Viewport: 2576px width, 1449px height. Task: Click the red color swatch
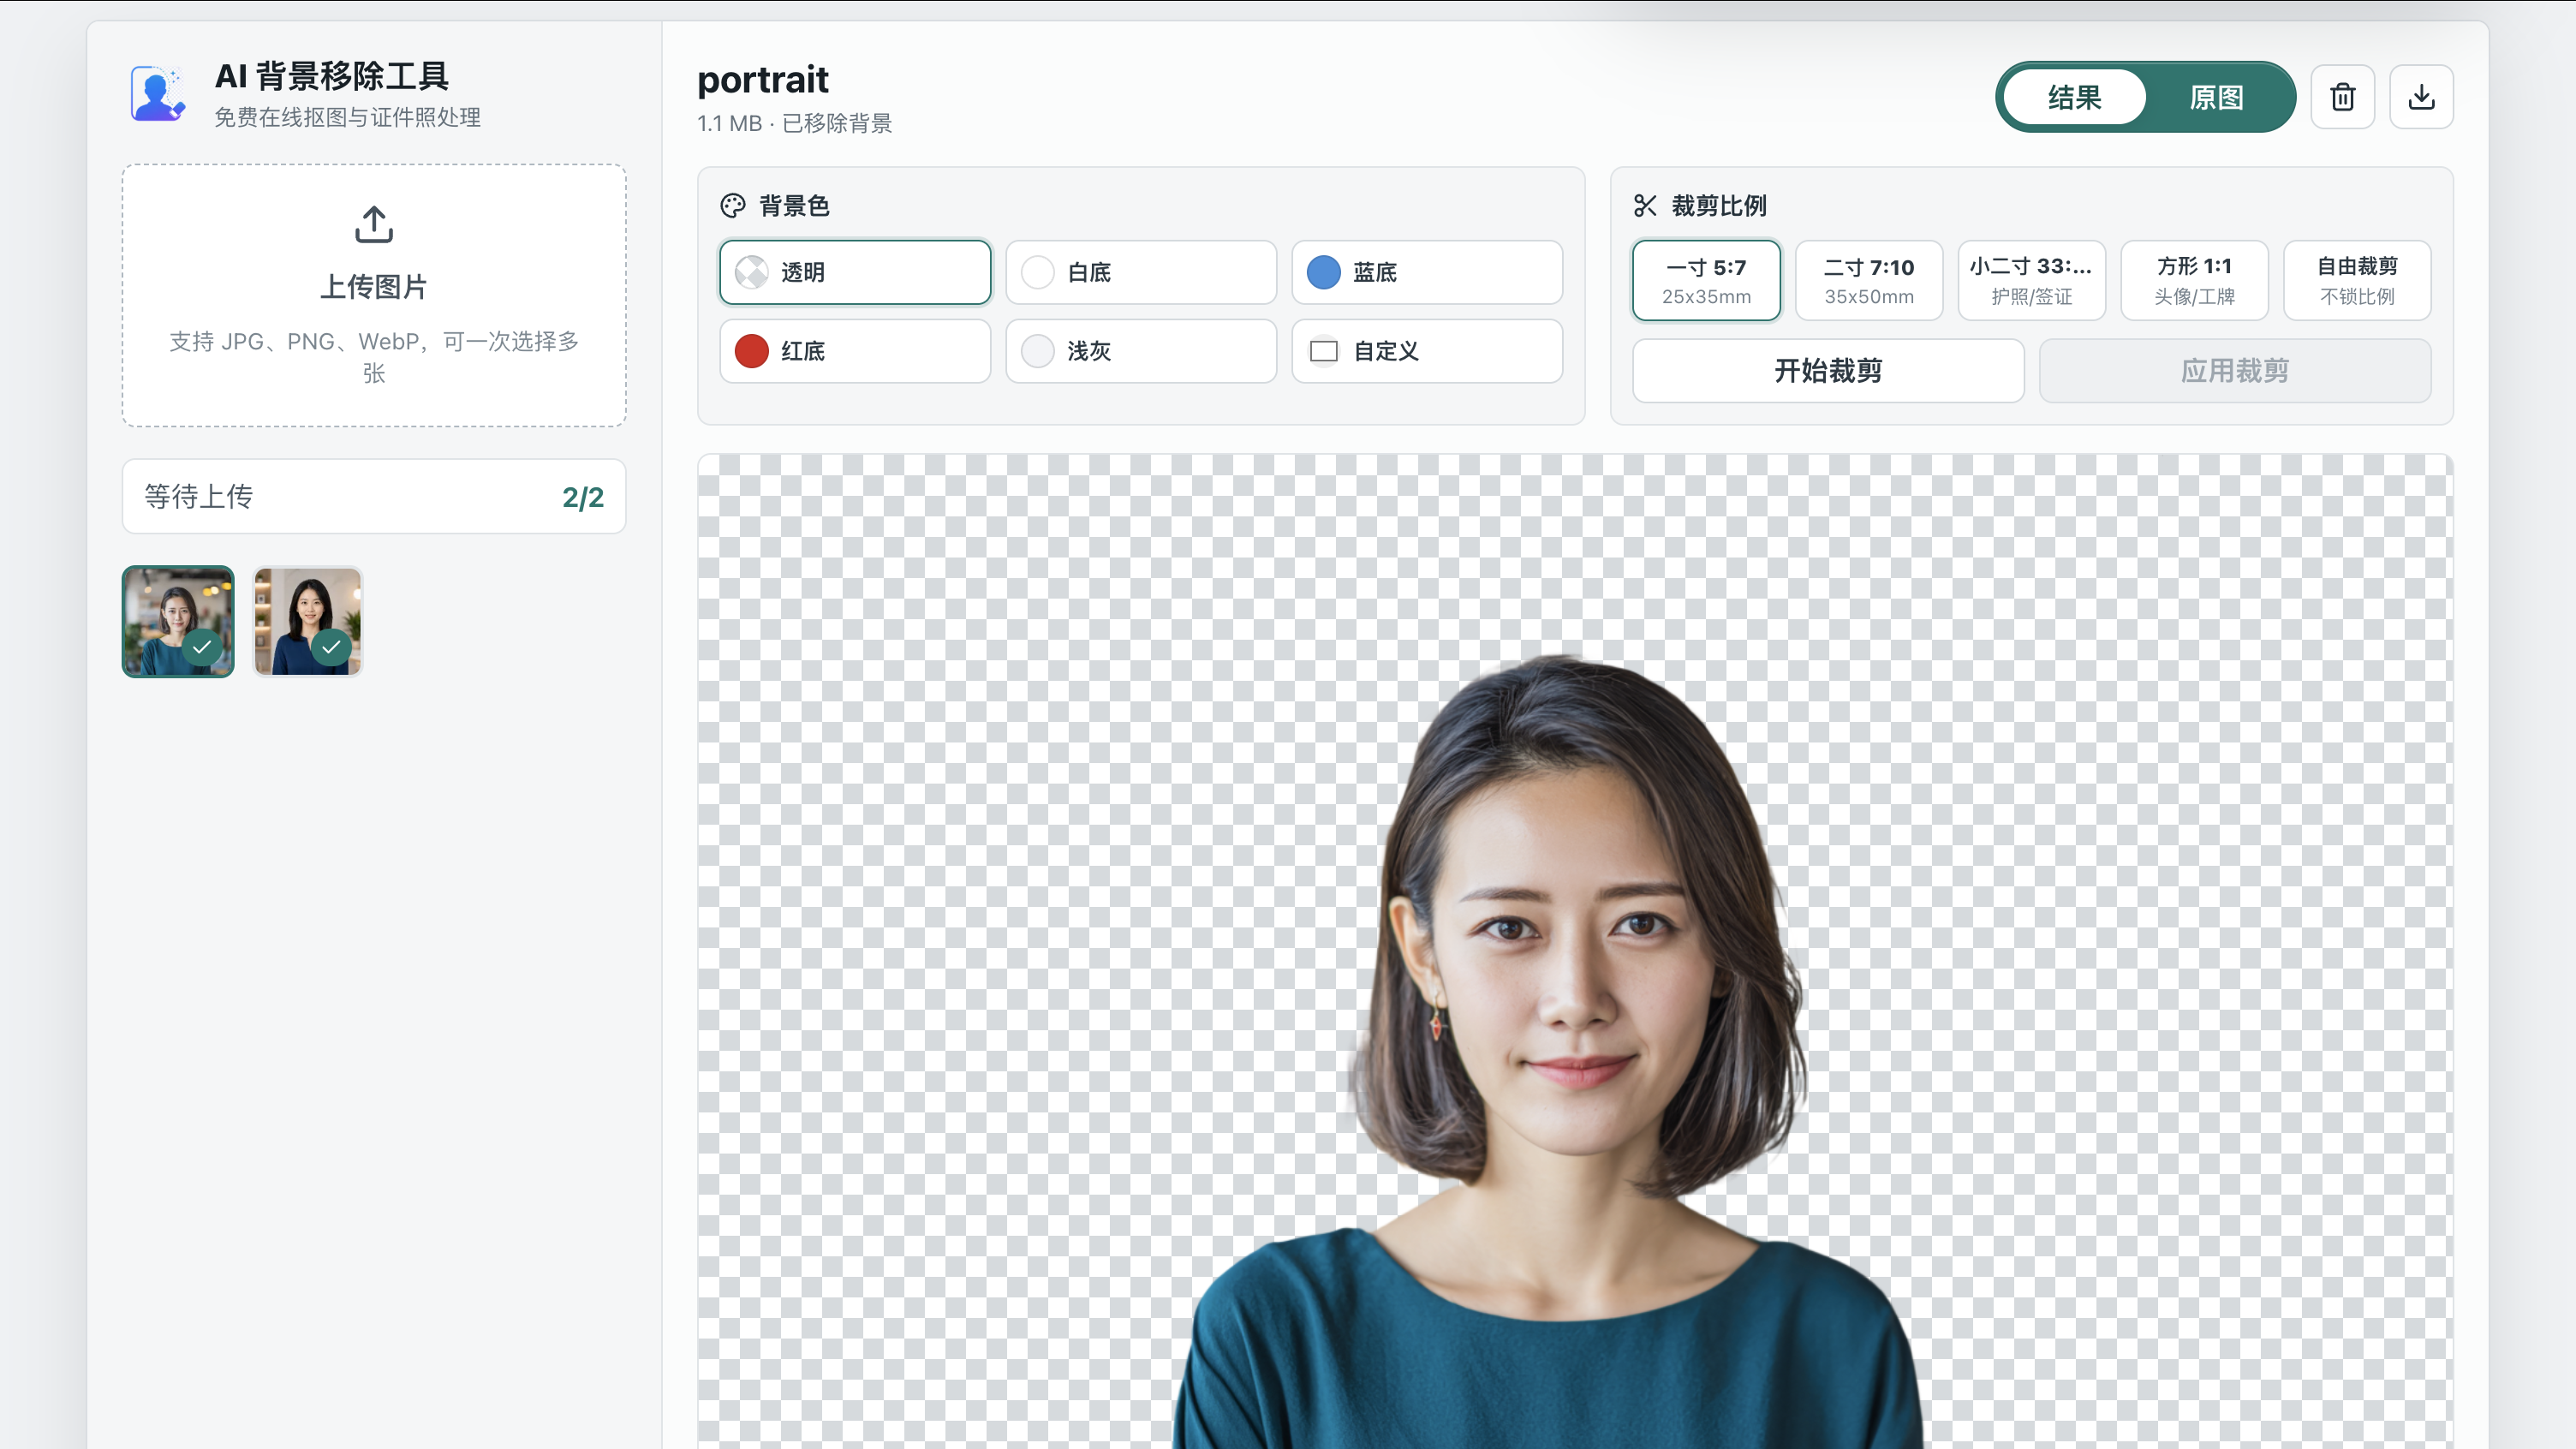tap(751, 351)
